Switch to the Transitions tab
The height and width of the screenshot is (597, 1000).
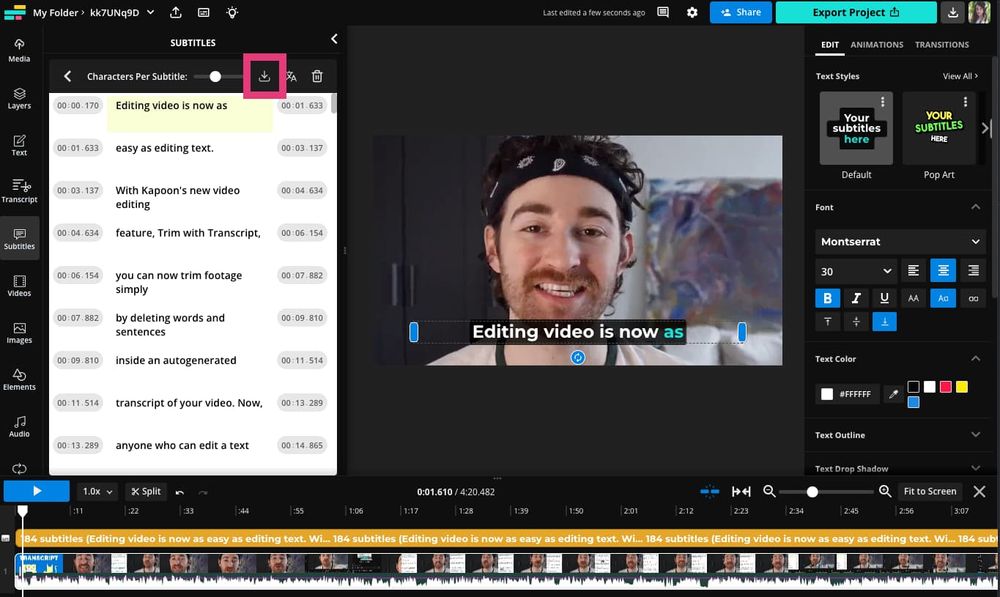click(x=941, y=44)
